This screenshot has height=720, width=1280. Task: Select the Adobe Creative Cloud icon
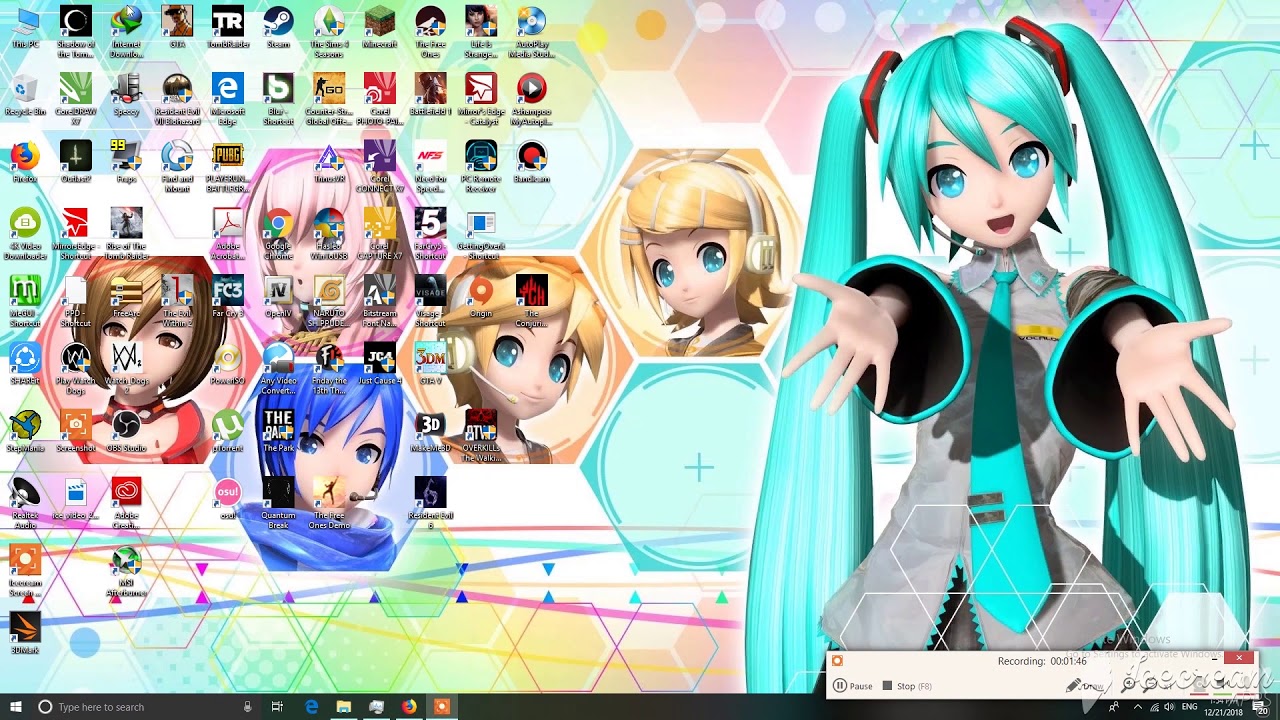click(126, 502)
